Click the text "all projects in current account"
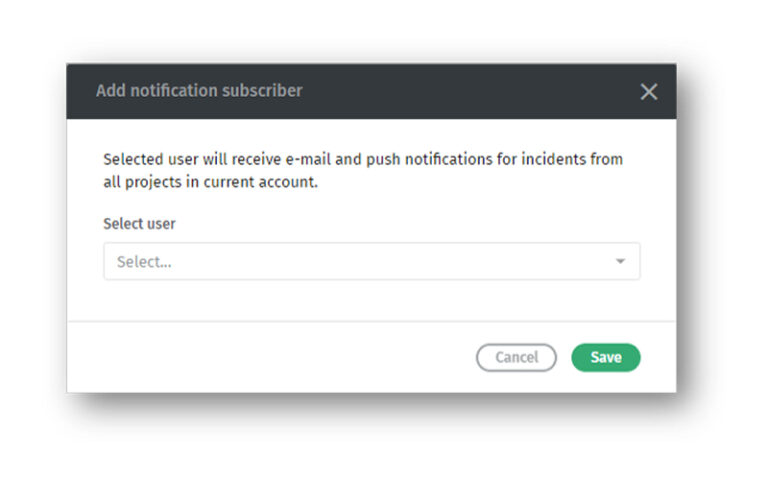 pyautogui.click(x=210, y=183)
